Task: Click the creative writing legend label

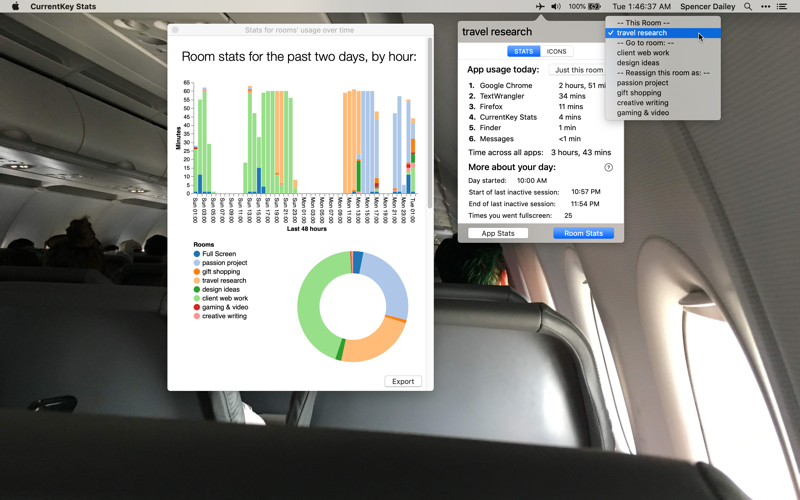Action: pos(224,316)
